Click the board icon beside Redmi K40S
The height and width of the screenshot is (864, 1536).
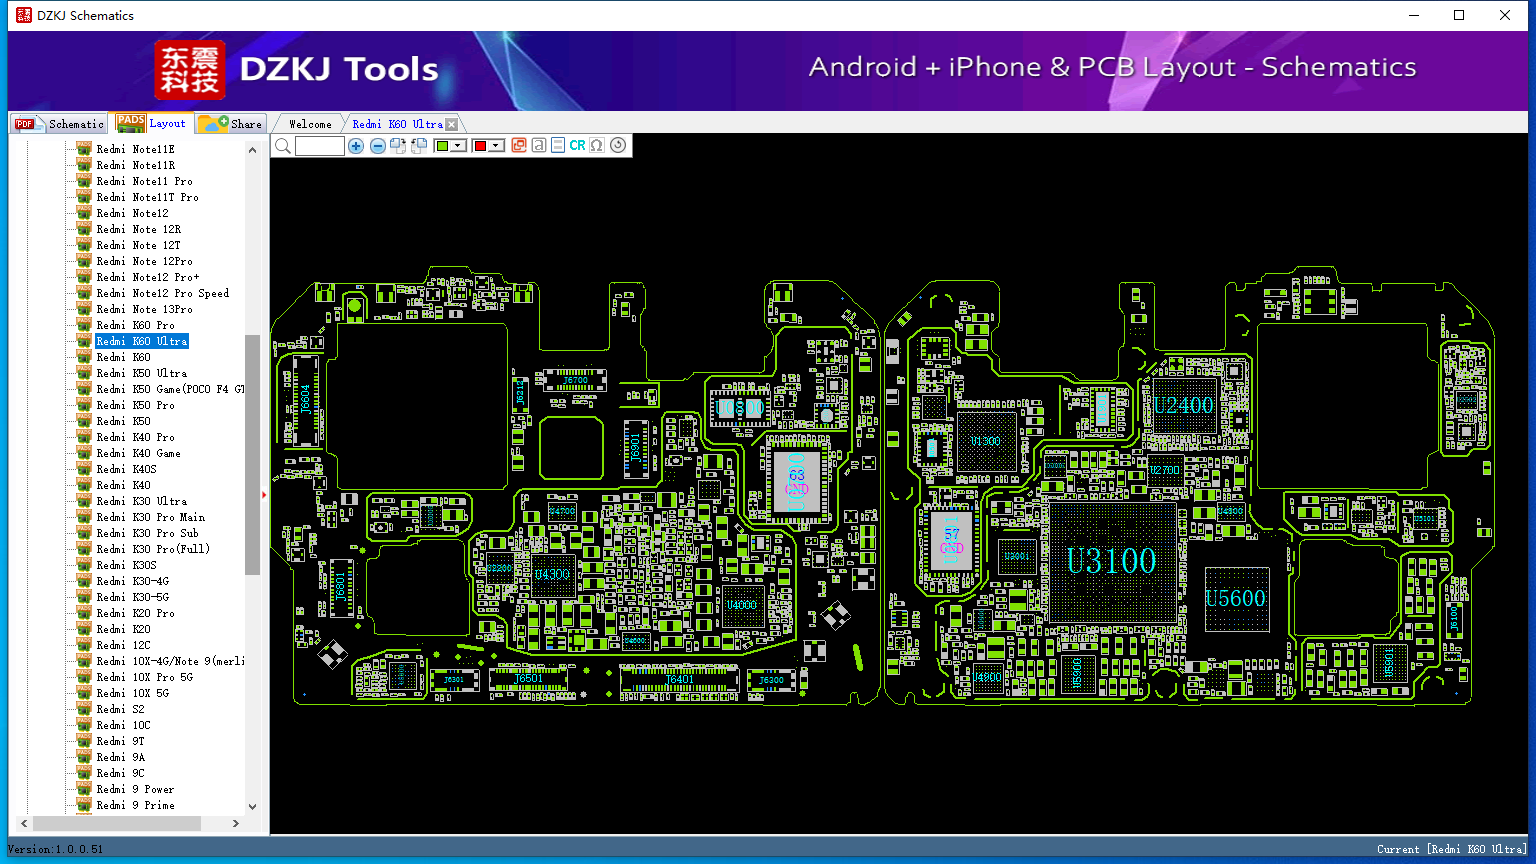tap(84, 469)
